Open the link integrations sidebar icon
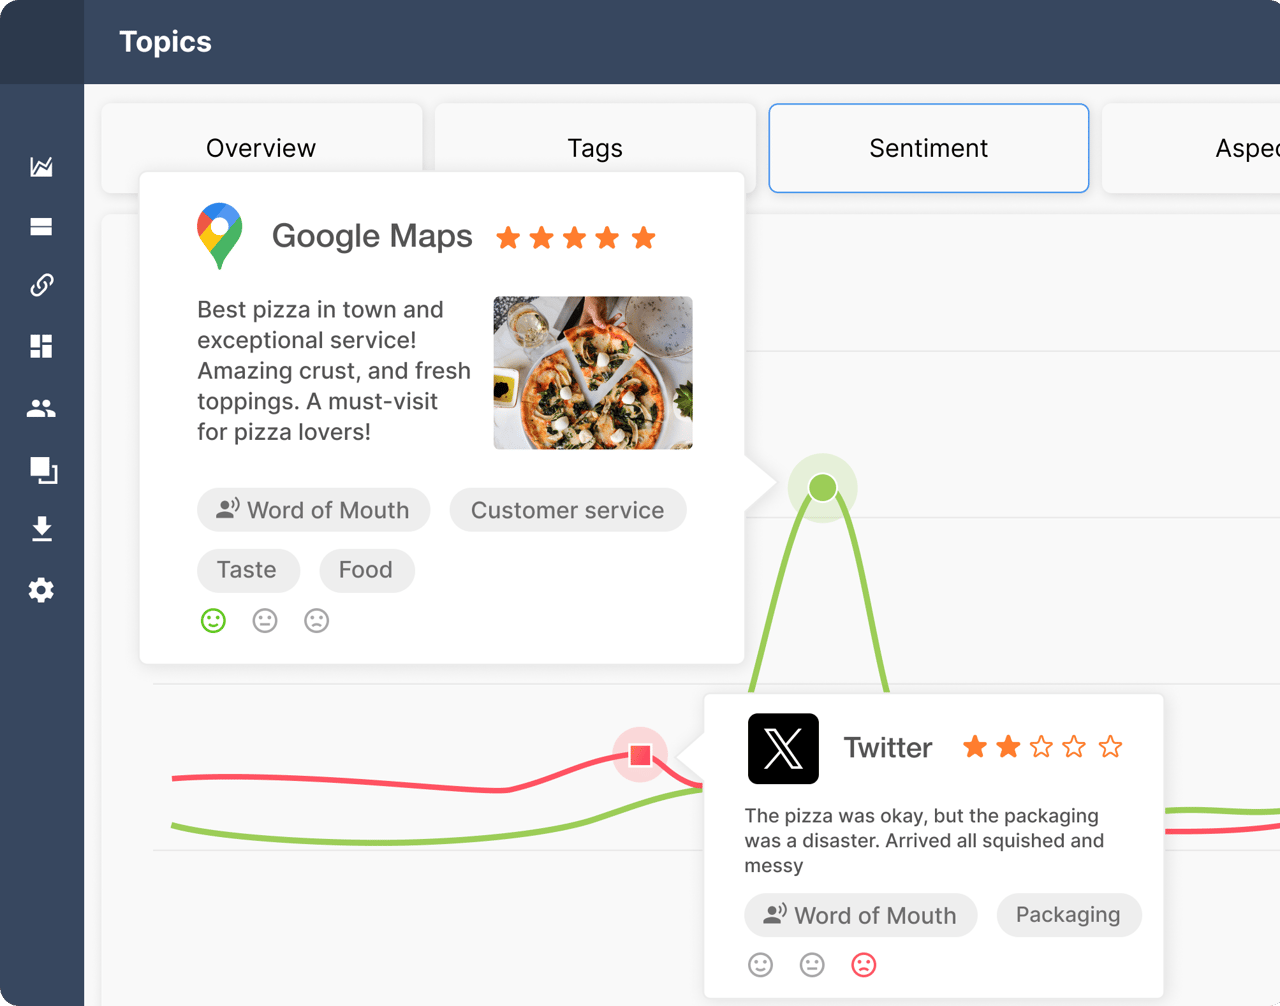Image resolution: width=1280 pixels, height=1006 pixels. coord(41,286)
